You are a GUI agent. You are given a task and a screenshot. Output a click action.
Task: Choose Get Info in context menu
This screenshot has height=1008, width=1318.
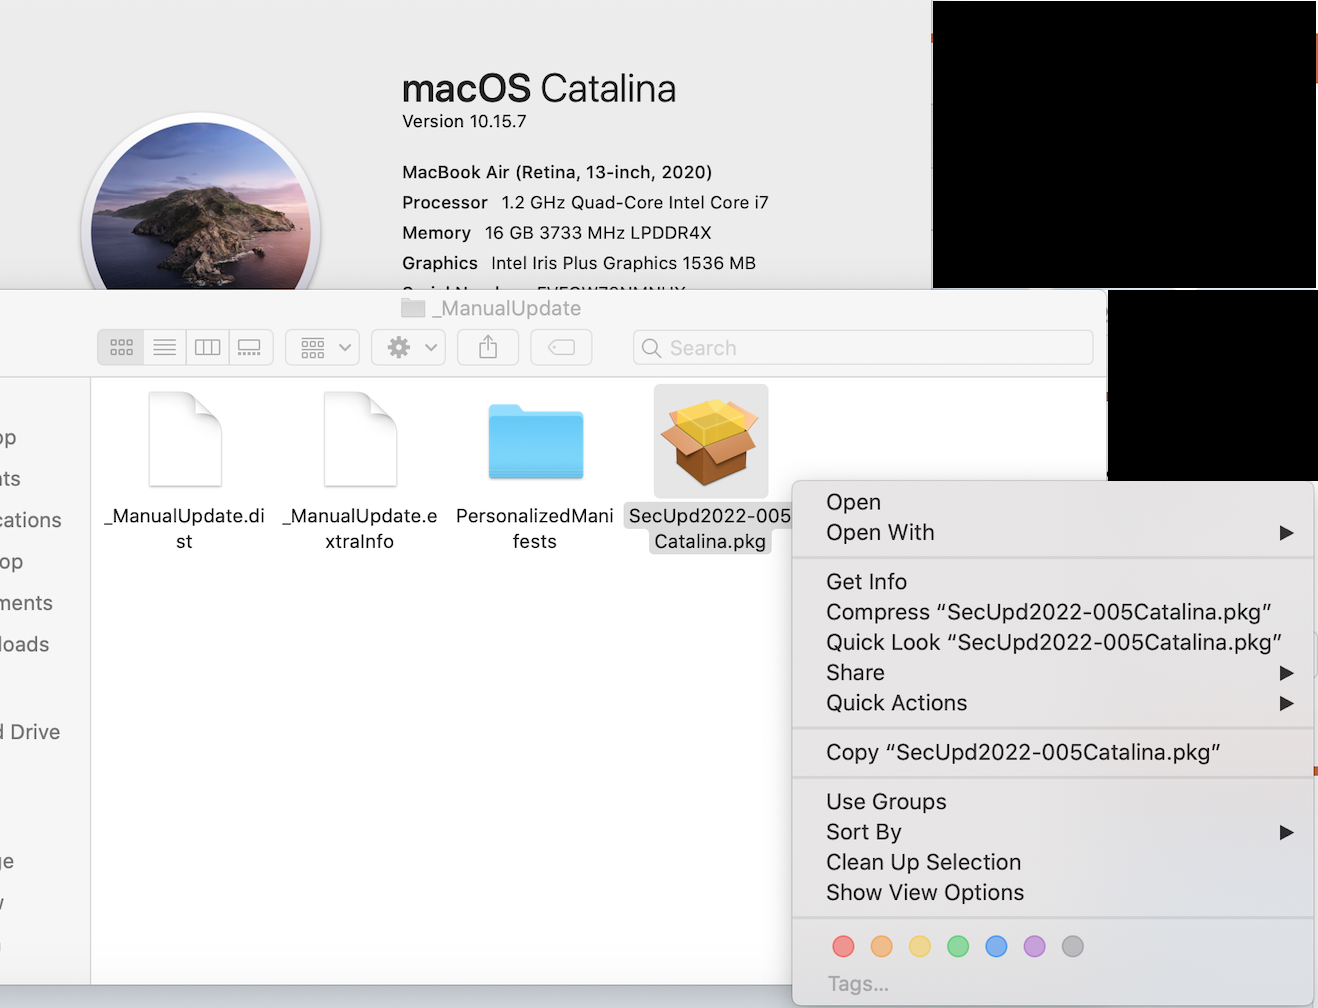click(1053, 581)
